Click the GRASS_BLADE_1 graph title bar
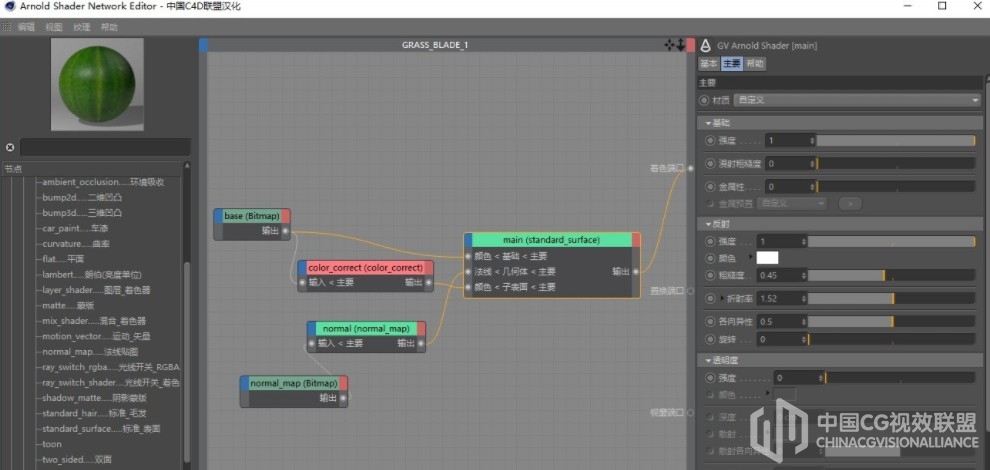990x470 pixels. point(435,45)
